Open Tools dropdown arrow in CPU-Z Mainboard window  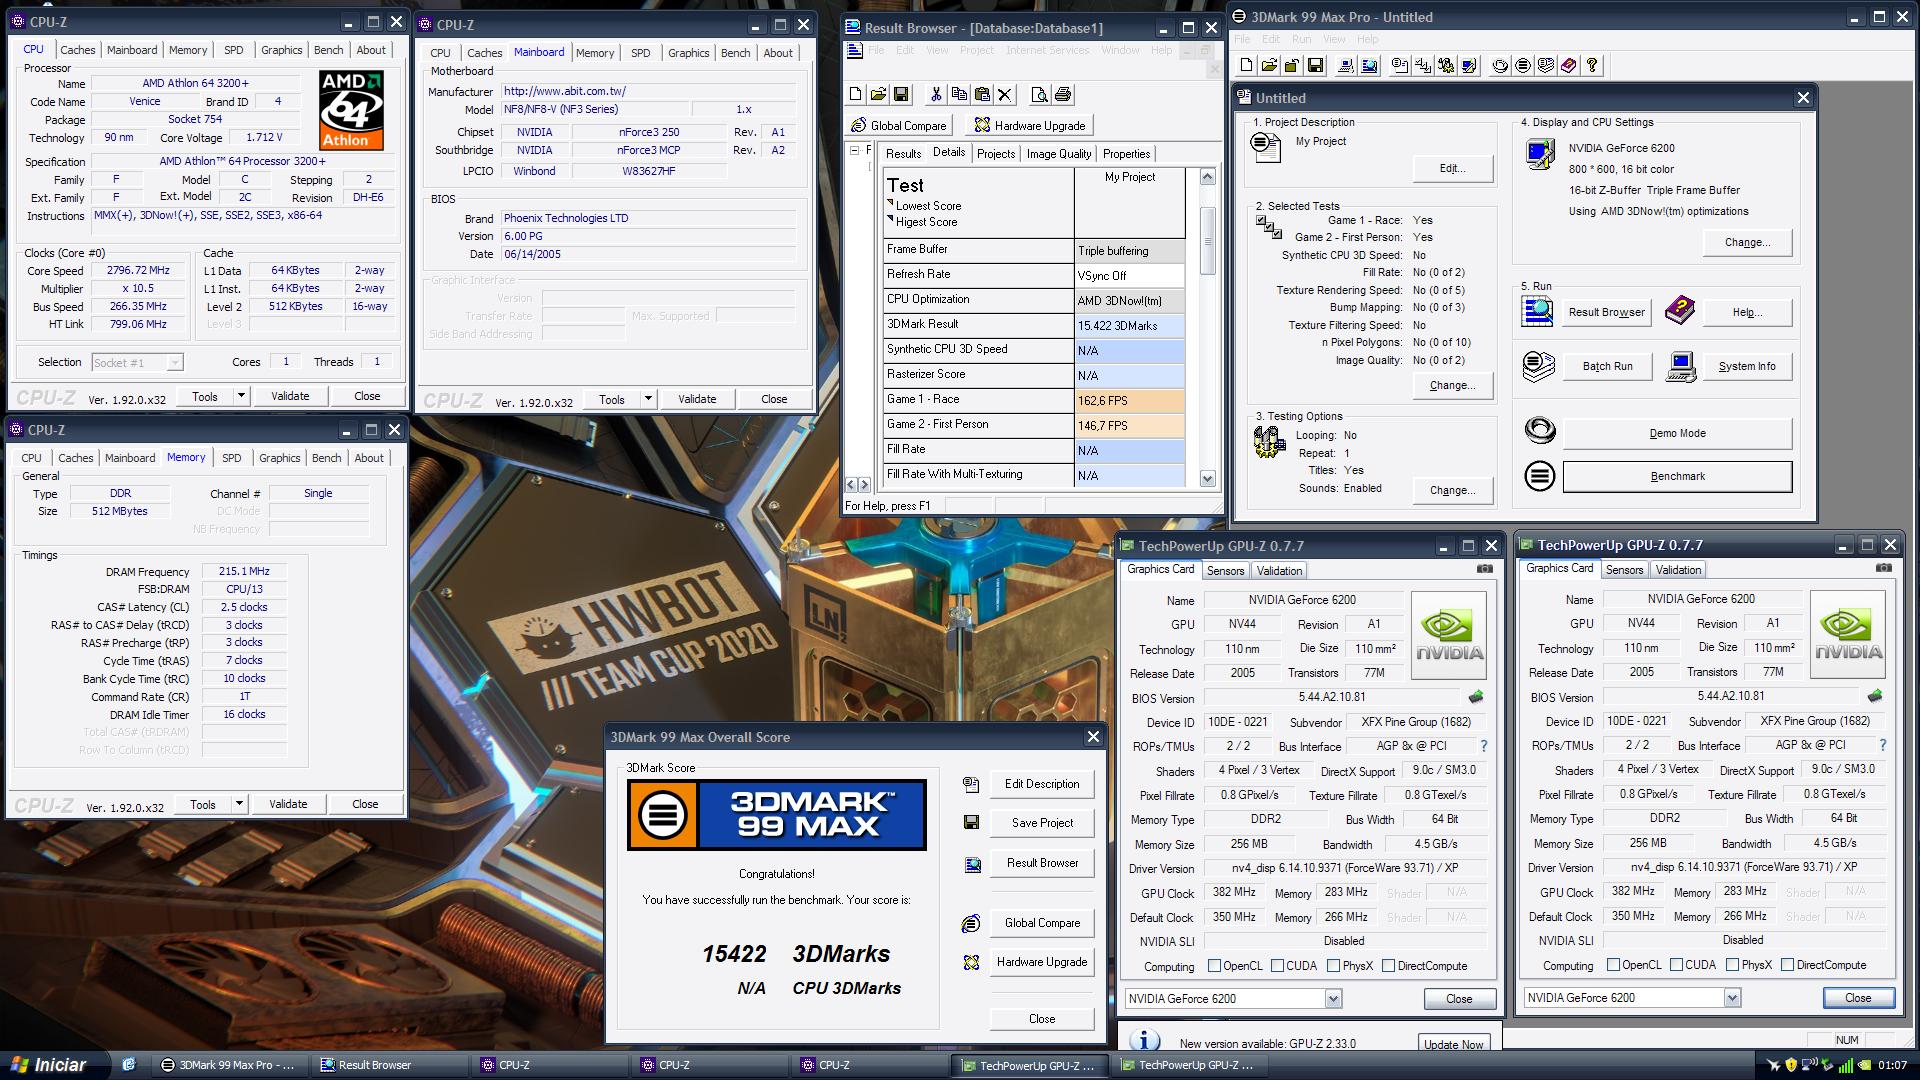point(648,399)
